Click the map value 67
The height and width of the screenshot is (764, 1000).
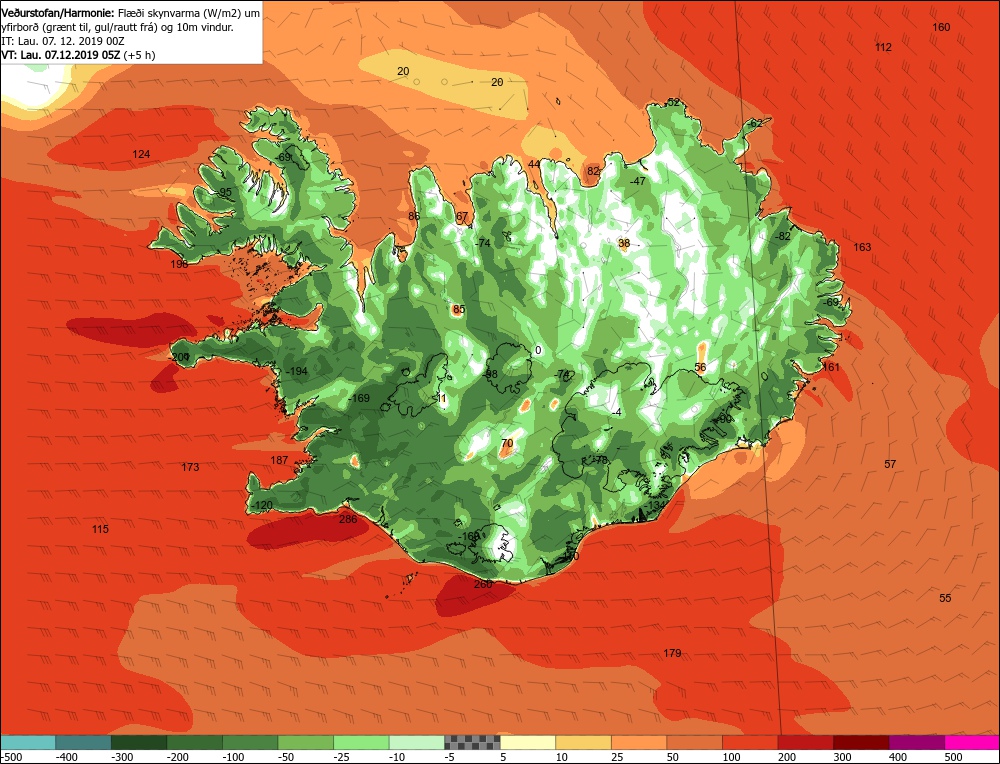(x=462, y=217)
